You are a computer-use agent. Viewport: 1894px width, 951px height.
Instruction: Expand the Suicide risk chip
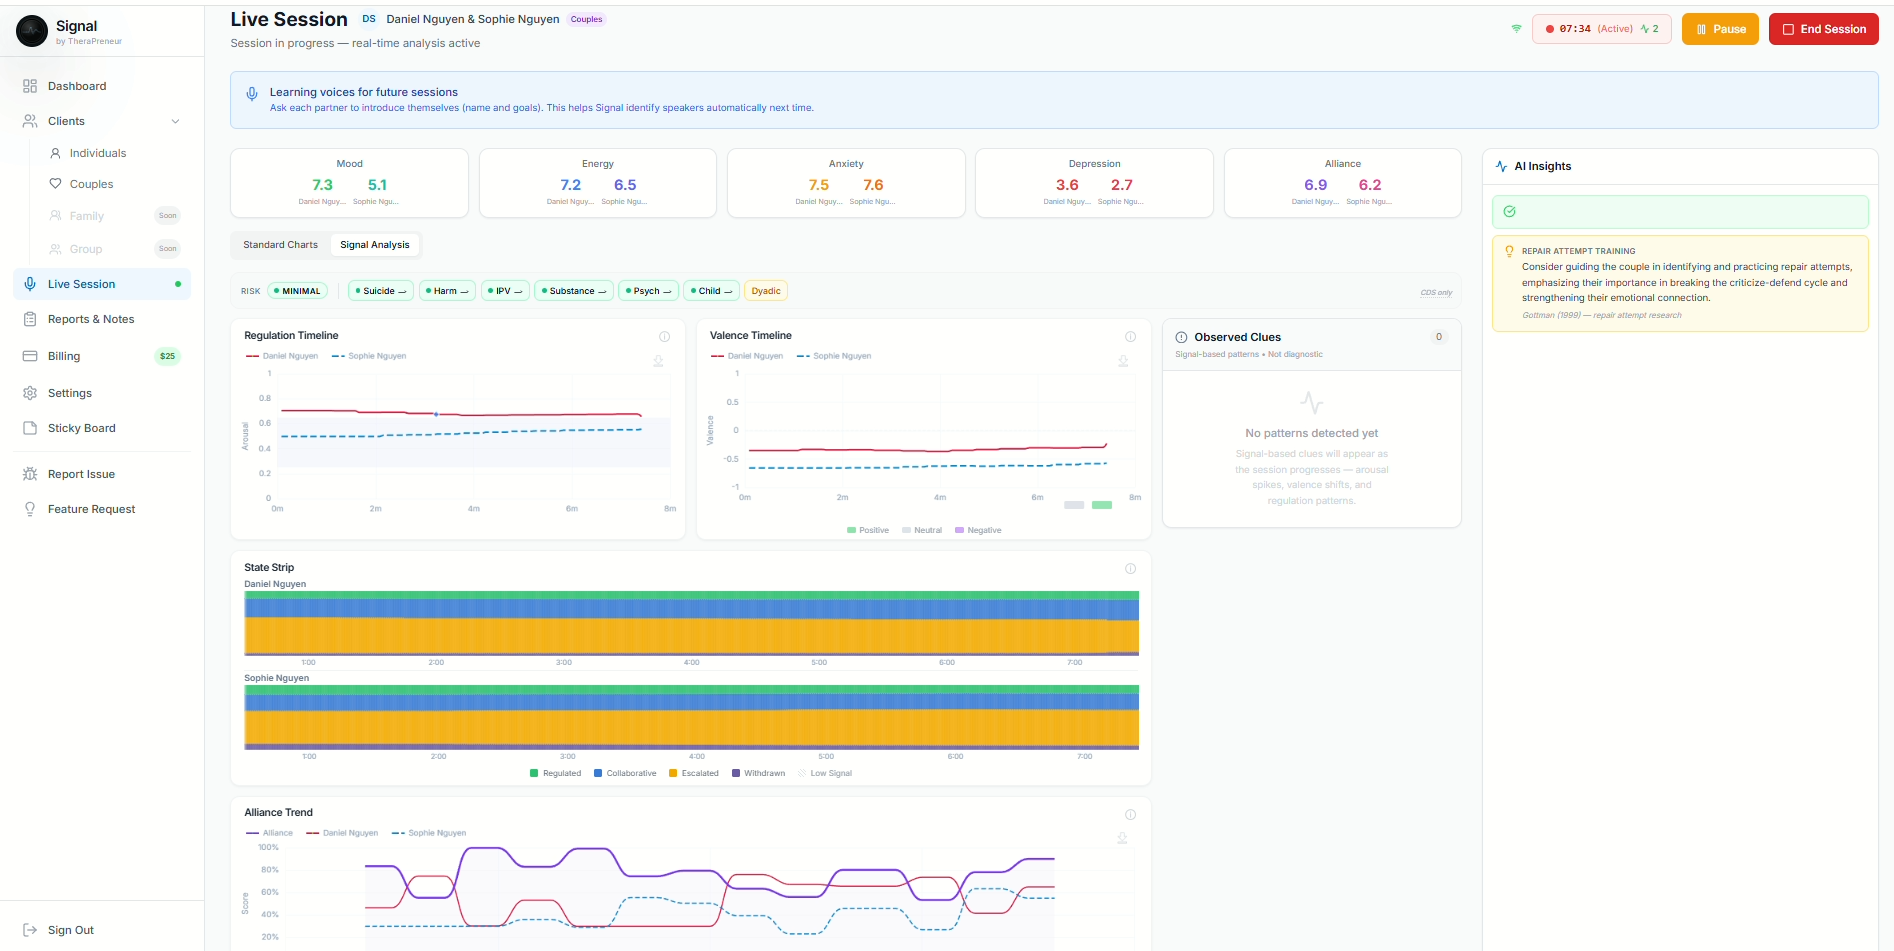[380, 290]
